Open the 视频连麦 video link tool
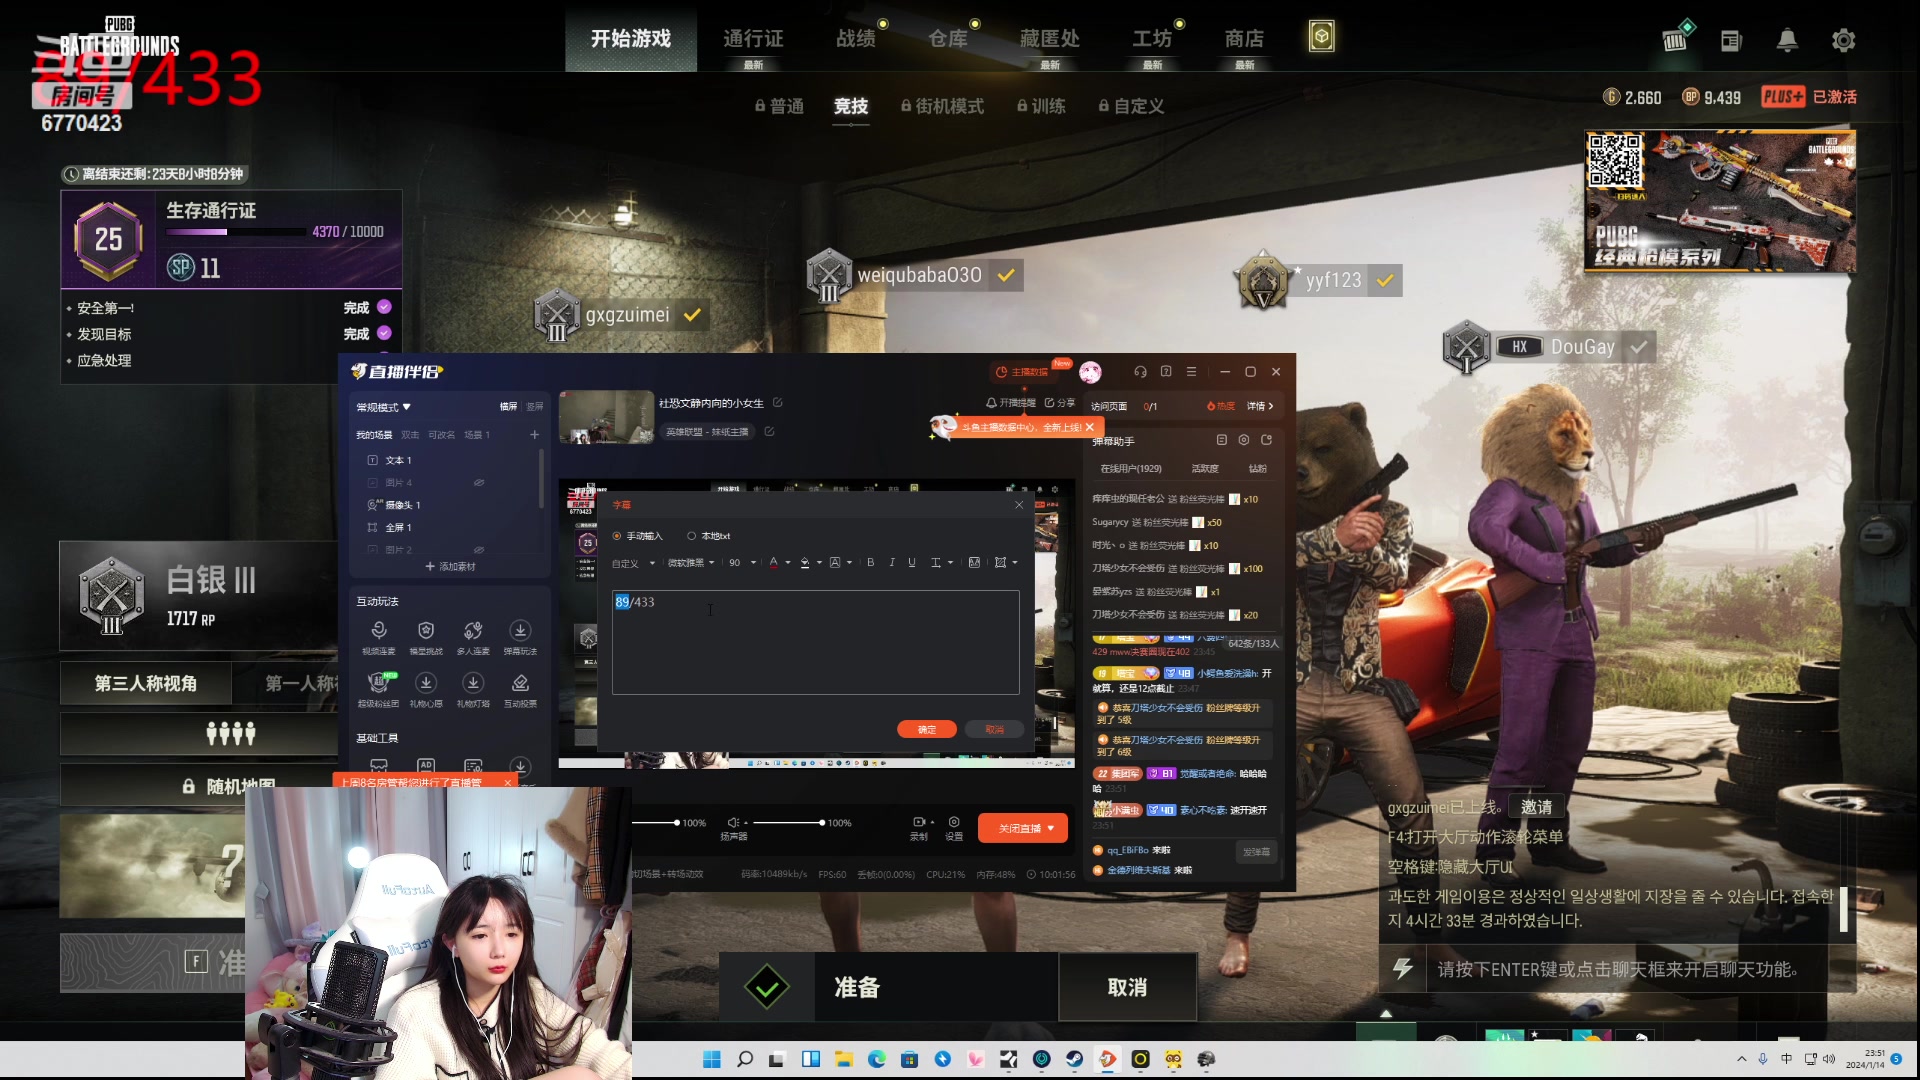Image resolution: width=1920 pixels, height=1080 pixels. click(379, 631)
